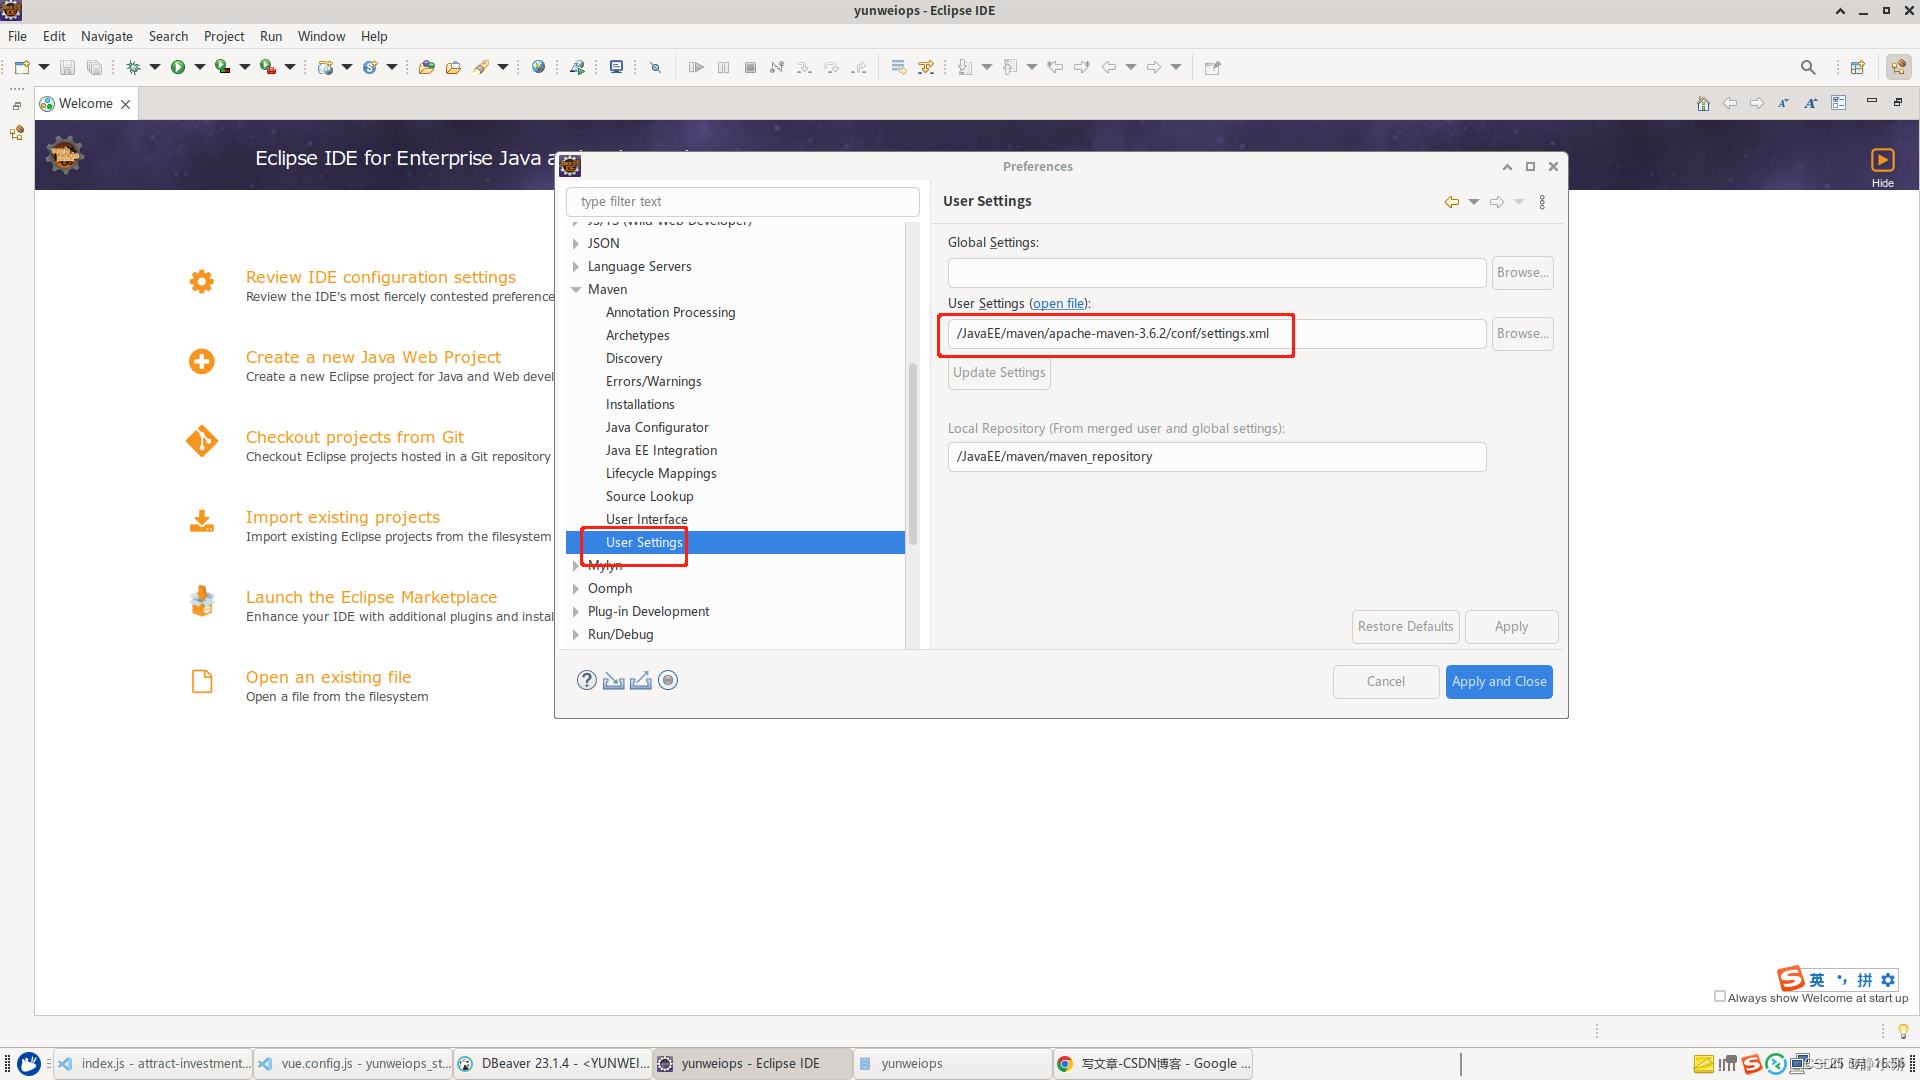Open the Help menu
This screenshot has width=1920, height=1080.
374,36
